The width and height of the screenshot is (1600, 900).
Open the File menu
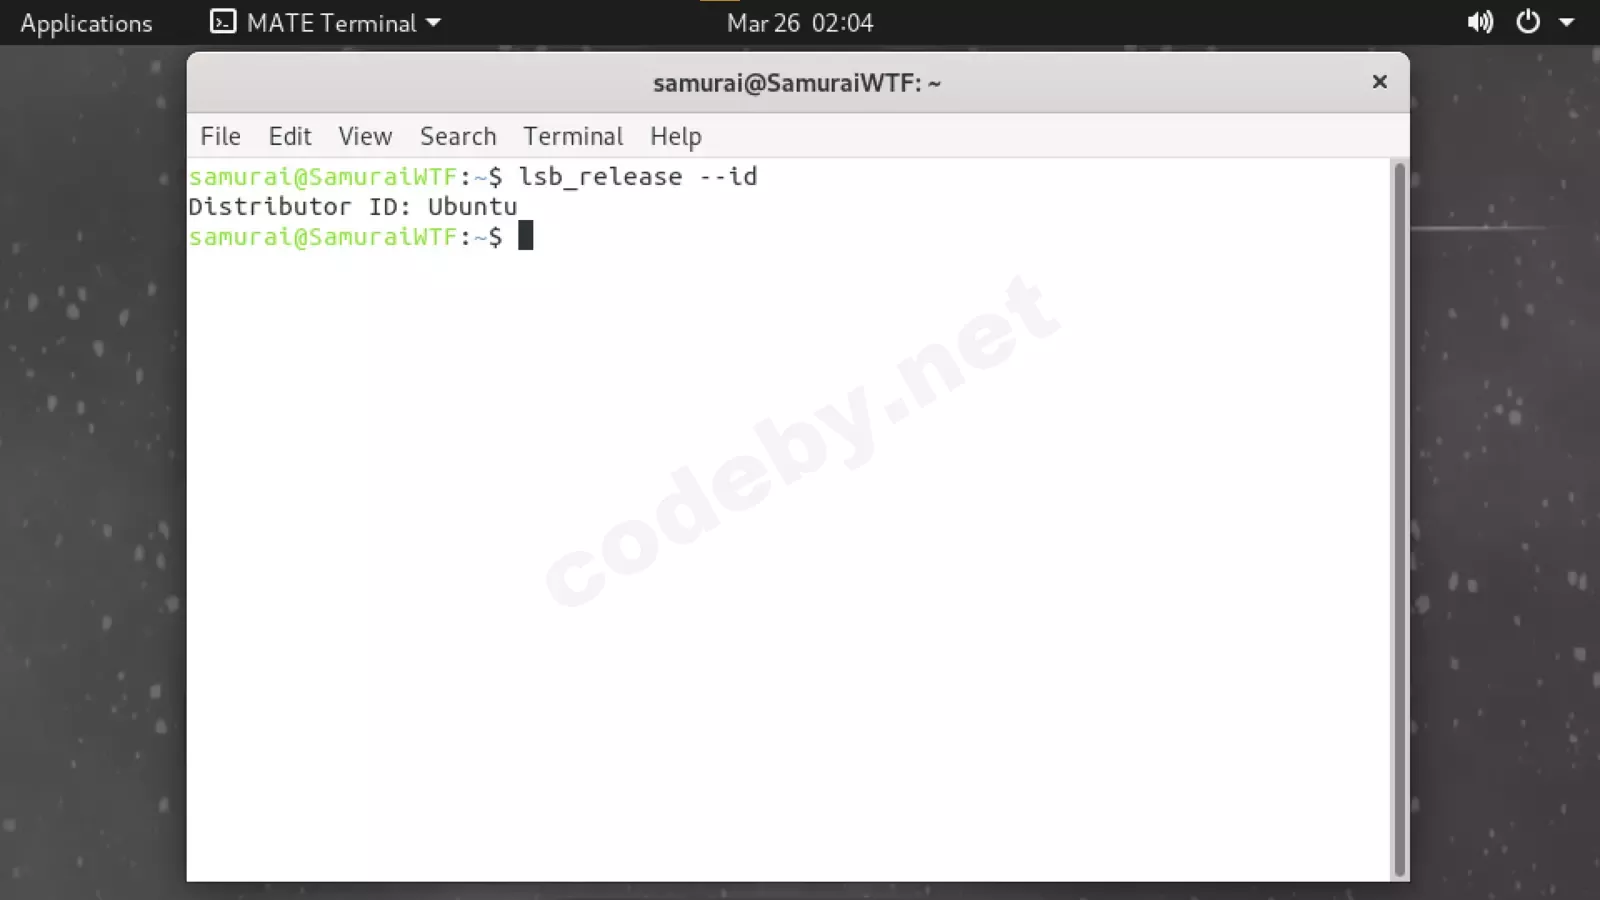tap(220, 136)
